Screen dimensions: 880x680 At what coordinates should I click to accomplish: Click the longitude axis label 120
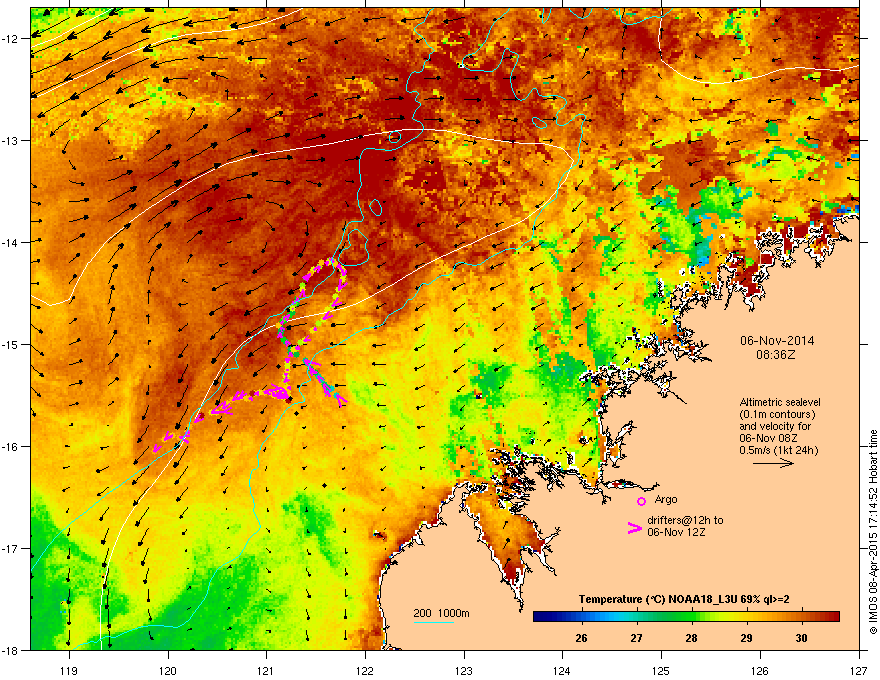click(168, 670)
